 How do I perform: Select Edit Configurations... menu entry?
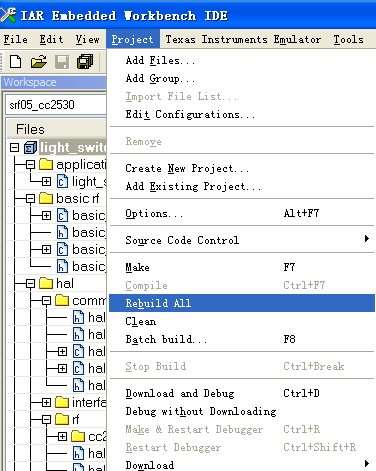(242, 114)
